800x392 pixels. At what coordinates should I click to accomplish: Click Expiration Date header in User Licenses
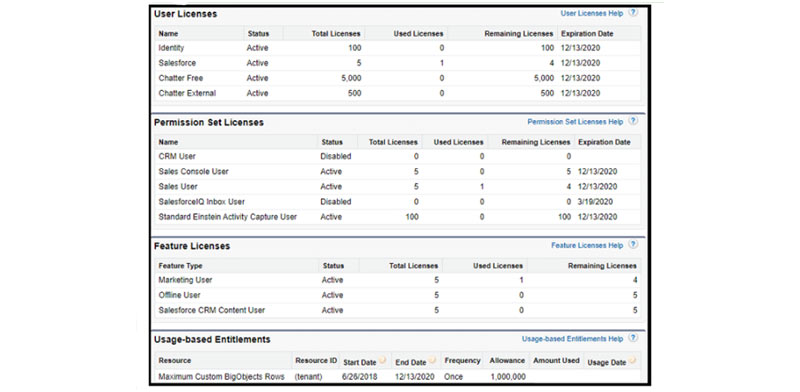click(x=587, y=34)
